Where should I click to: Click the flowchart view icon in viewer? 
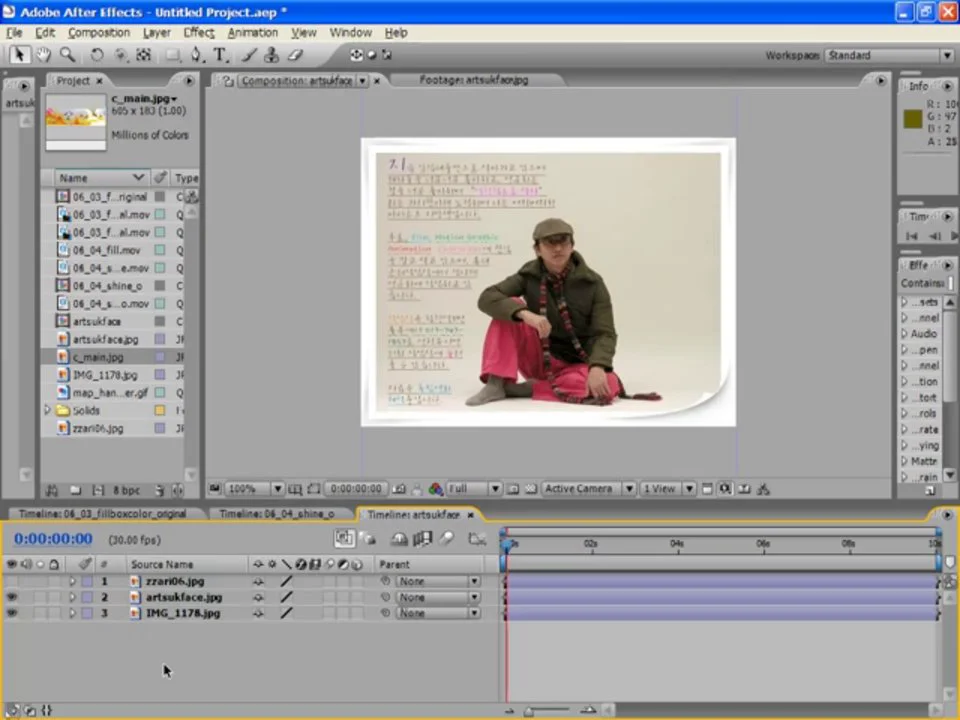pos(763,489)
